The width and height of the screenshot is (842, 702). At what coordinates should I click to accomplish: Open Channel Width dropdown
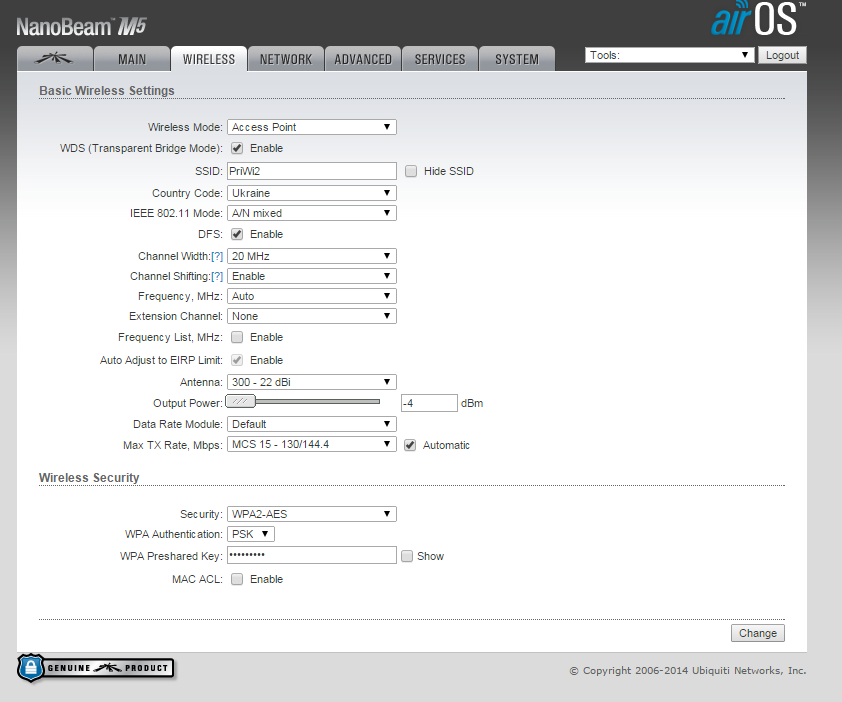click(x=311, y=256)
